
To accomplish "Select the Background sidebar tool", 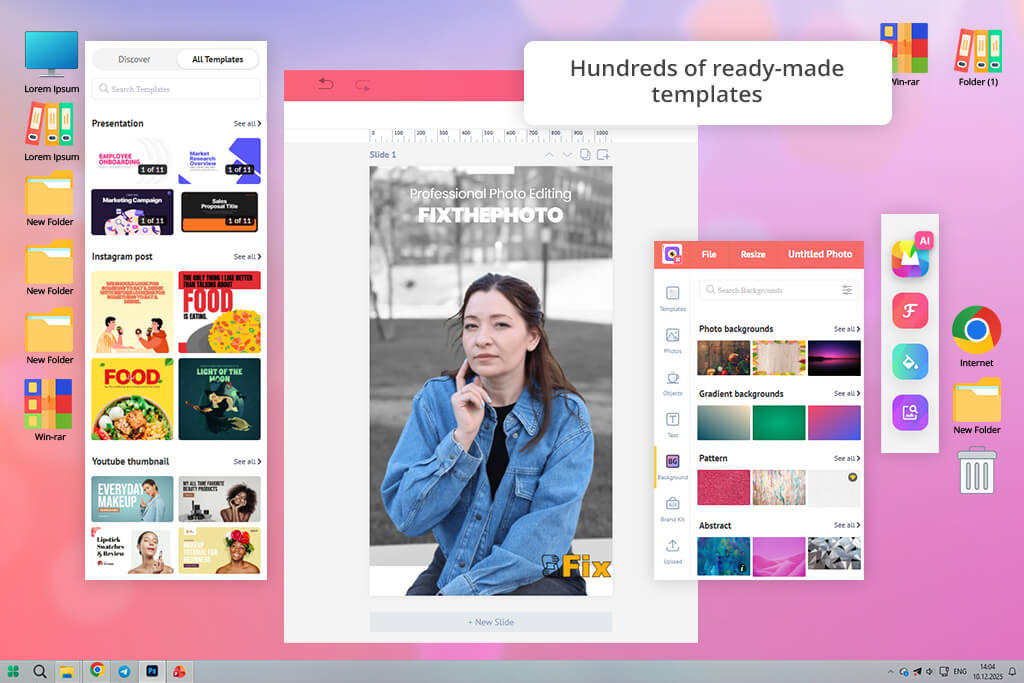I will pyautogui.click(x=673, y=468).
